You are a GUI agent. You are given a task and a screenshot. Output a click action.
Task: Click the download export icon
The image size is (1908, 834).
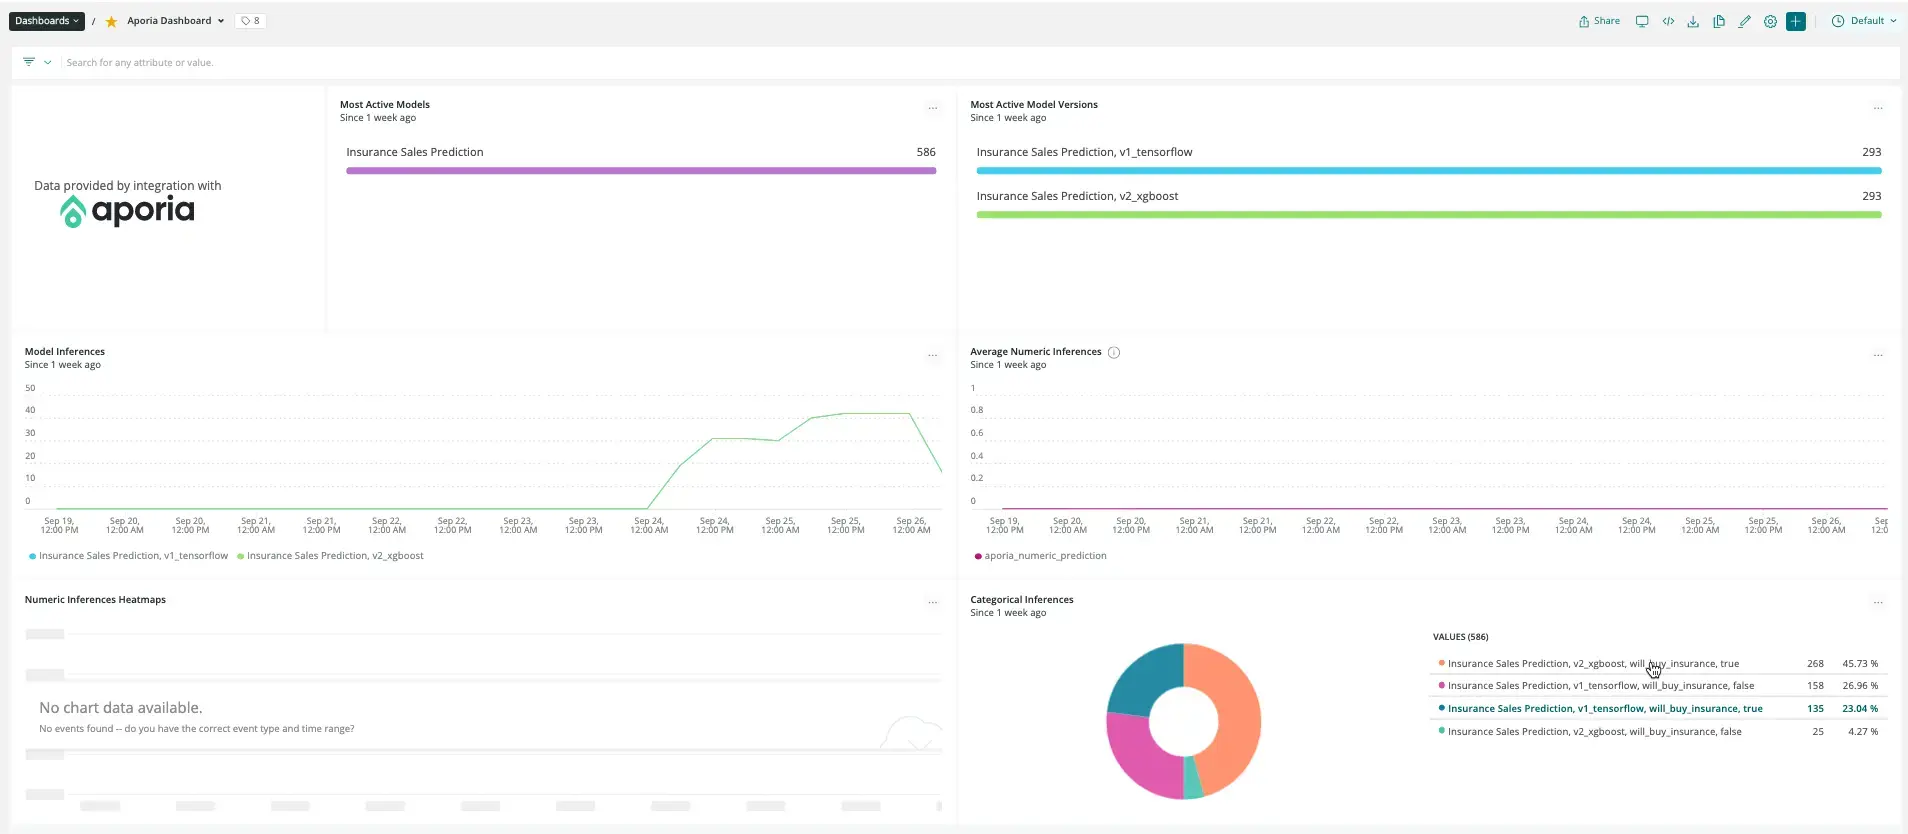tap(1693, 21)
